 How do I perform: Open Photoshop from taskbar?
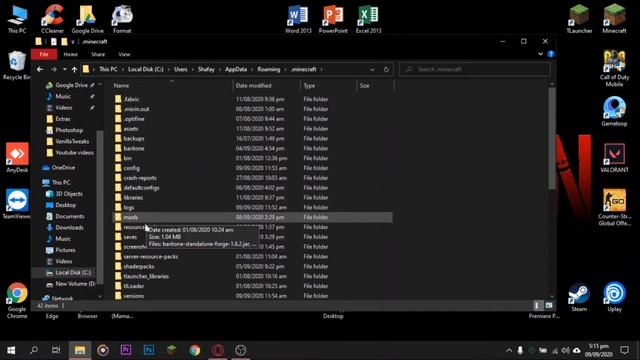(149, 350)
